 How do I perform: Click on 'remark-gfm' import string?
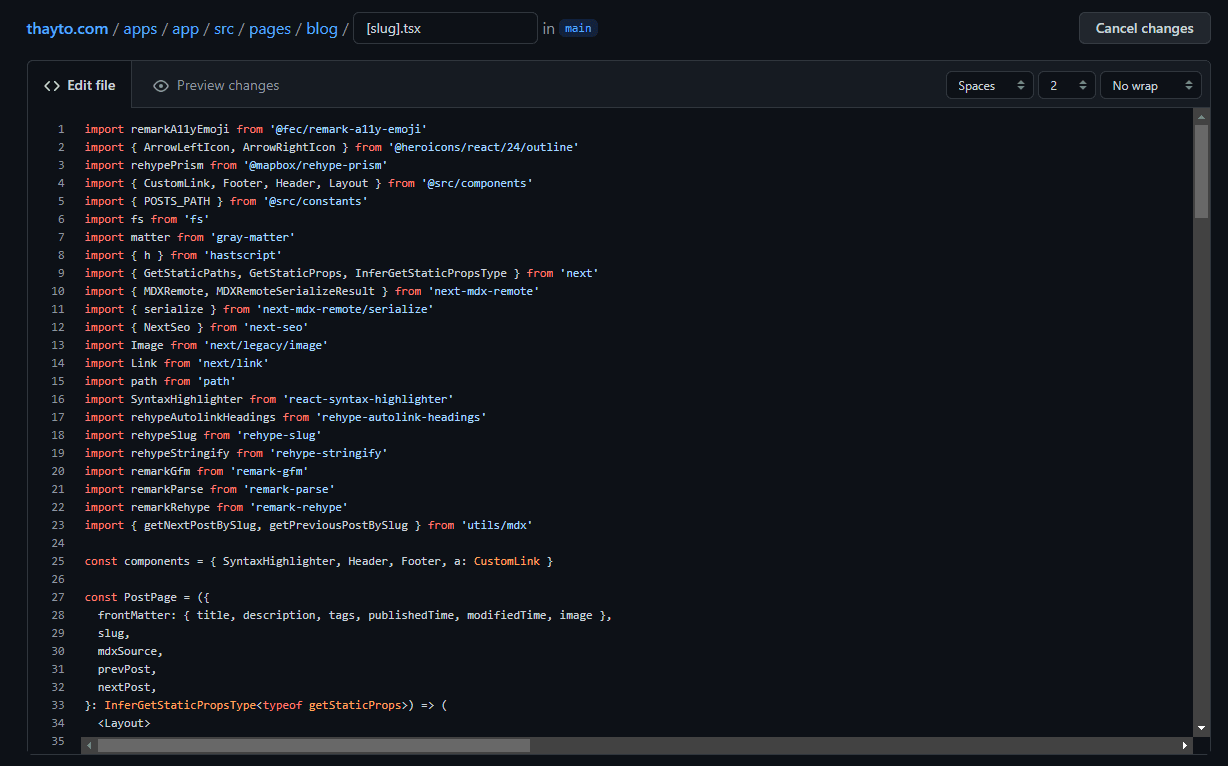pyautogui.click(x=269, y=471)
